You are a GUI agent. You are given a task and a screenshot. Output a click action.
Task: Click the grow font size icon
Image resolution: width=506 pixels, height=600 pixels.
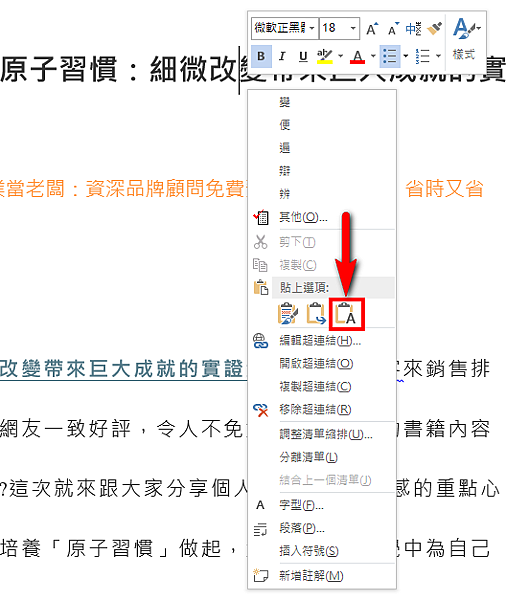pyautogui.click(x=372, y=29)
